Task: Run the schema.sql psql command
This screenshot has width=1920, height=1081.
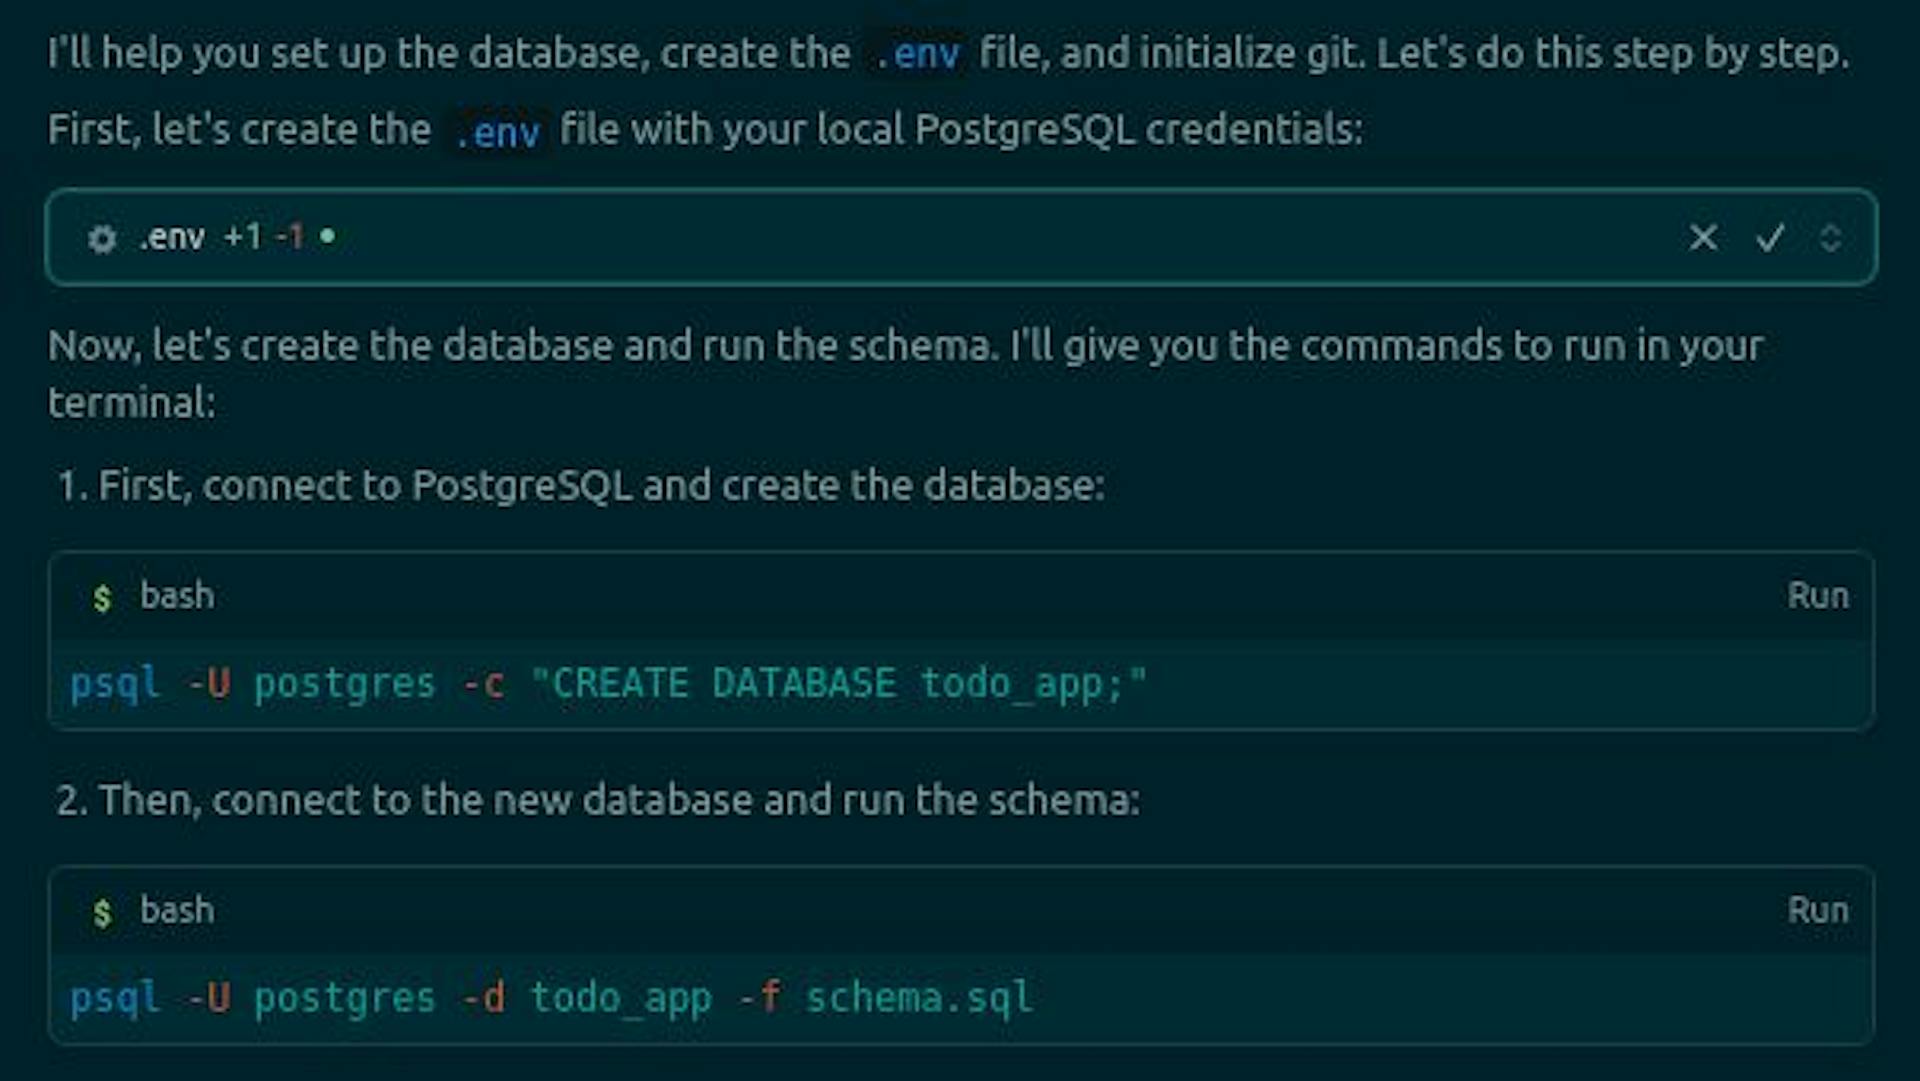Action: (1817, 911)
